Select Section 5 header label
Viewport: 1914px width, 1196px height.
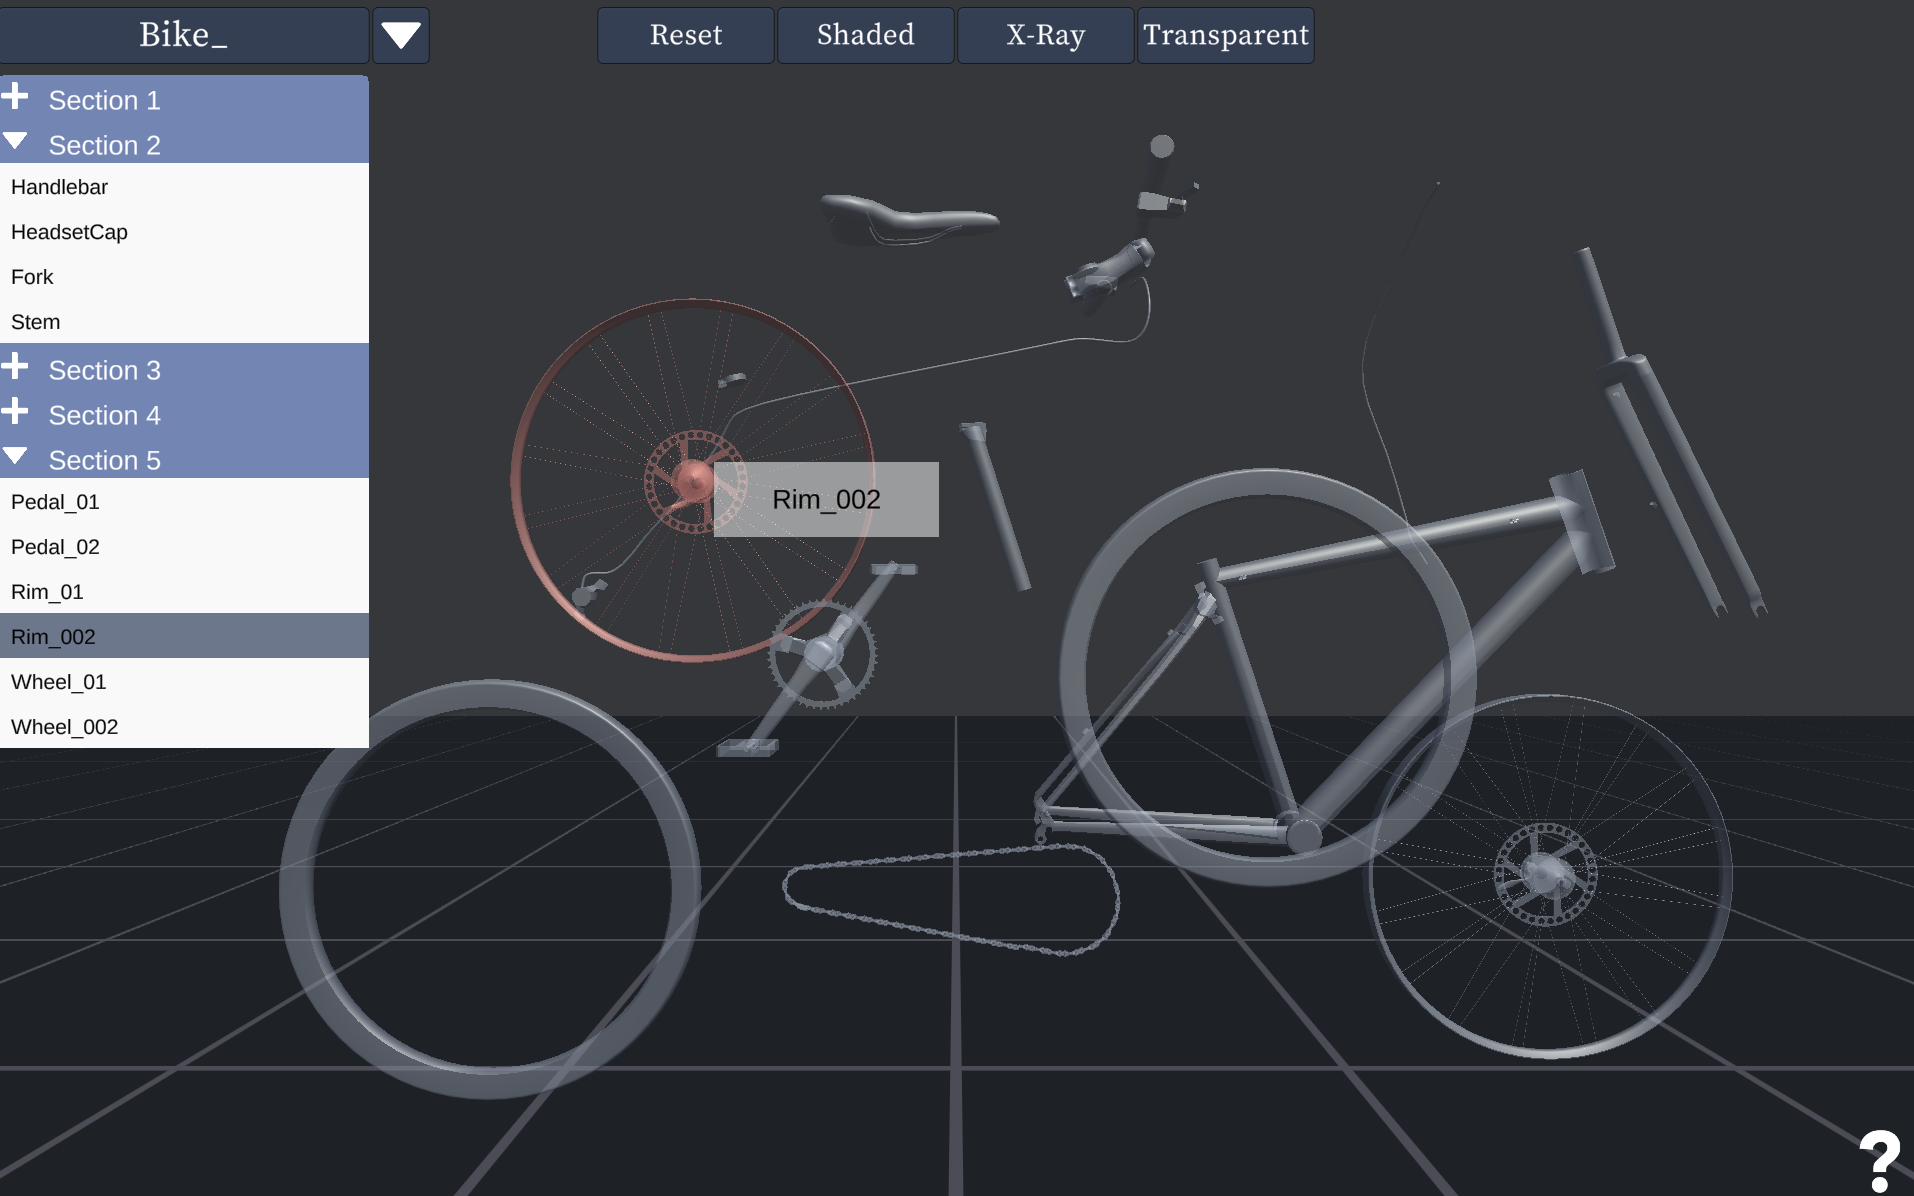click(105, 461)
